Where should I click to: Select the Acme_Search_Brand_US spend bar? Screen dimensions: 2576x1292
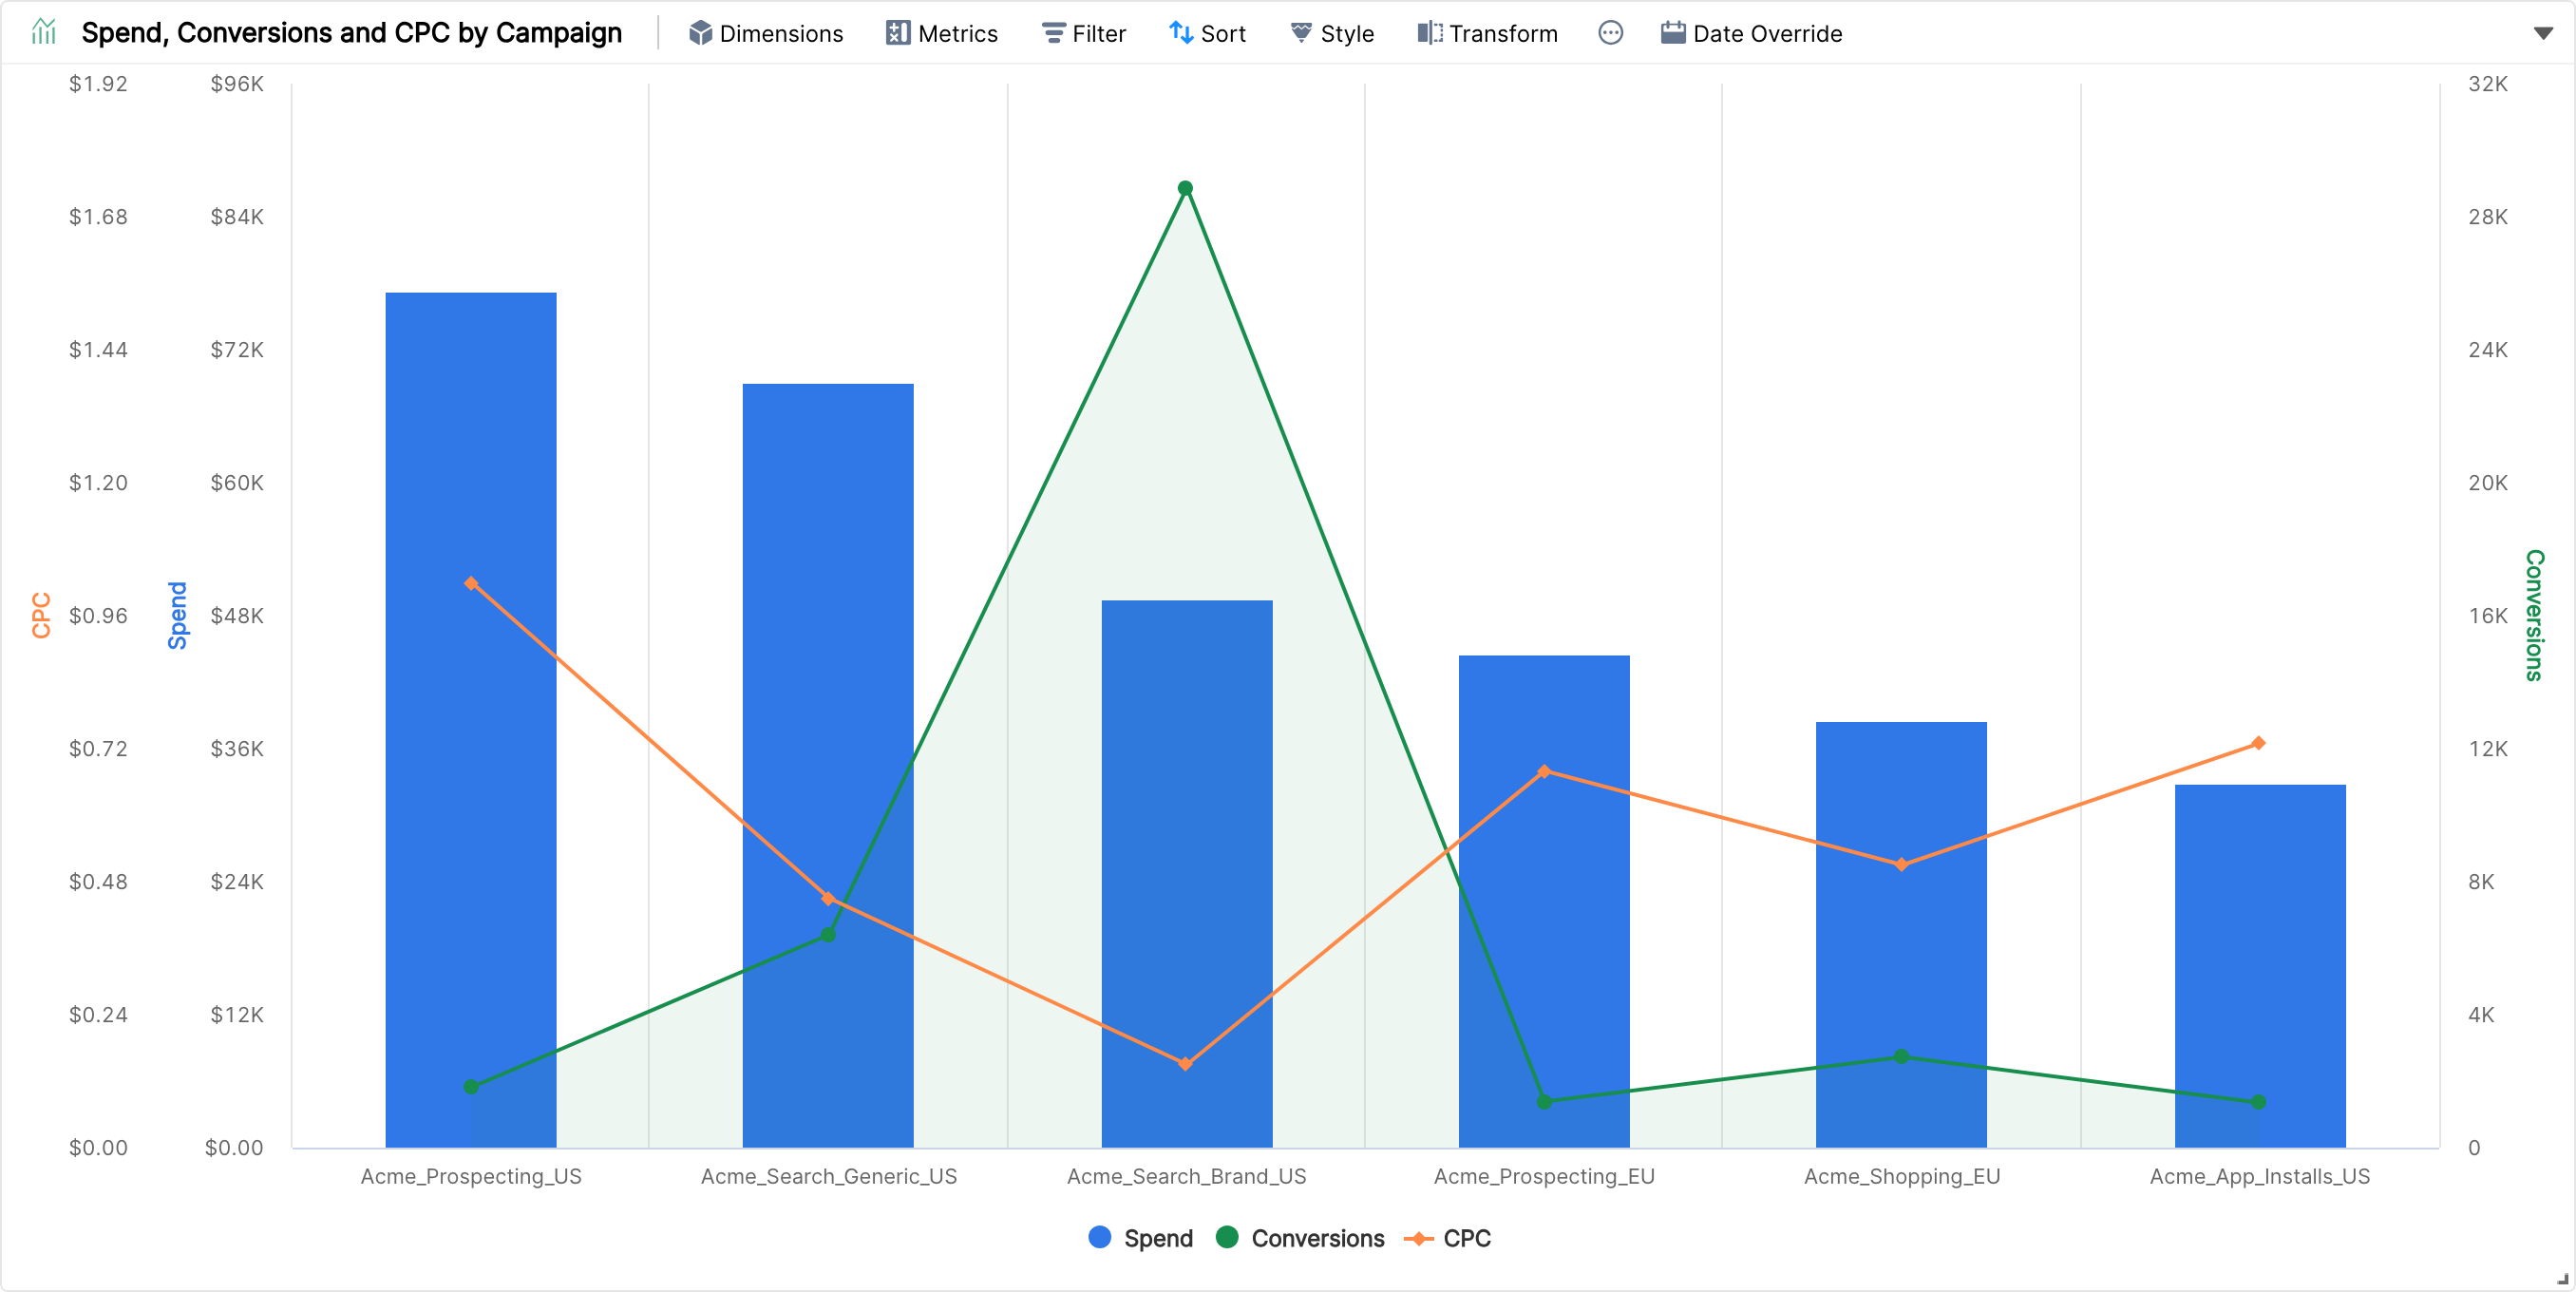click(1187, 874)
